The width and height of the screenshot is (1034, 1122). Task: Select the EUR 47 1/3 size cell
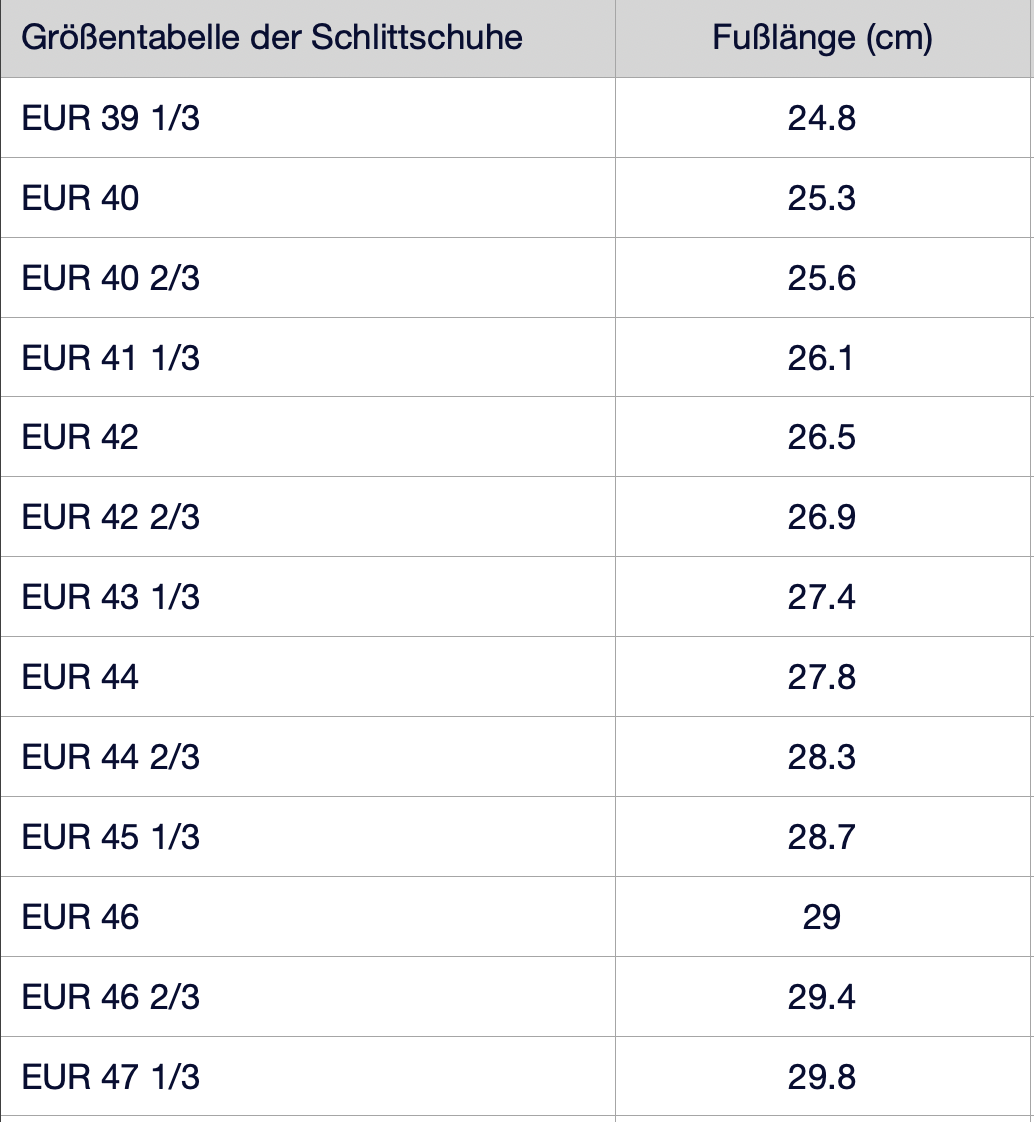pos(111,1077)
